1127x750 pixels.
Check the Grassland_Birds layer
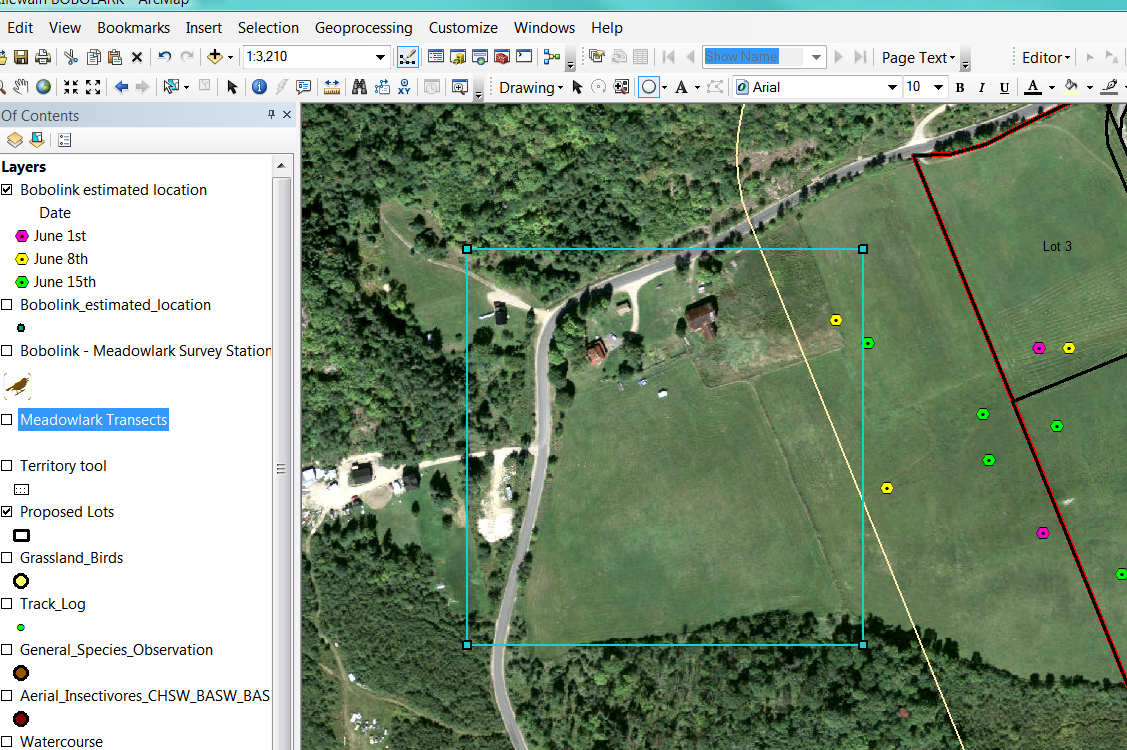(6, 558)
